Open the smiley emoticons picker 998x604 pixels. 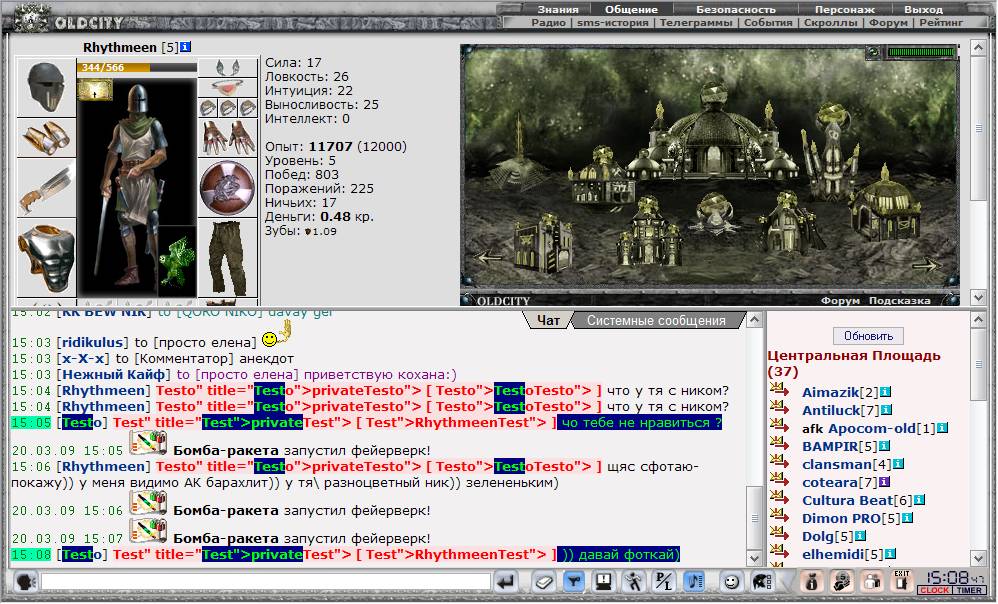[x=731, y=582]
